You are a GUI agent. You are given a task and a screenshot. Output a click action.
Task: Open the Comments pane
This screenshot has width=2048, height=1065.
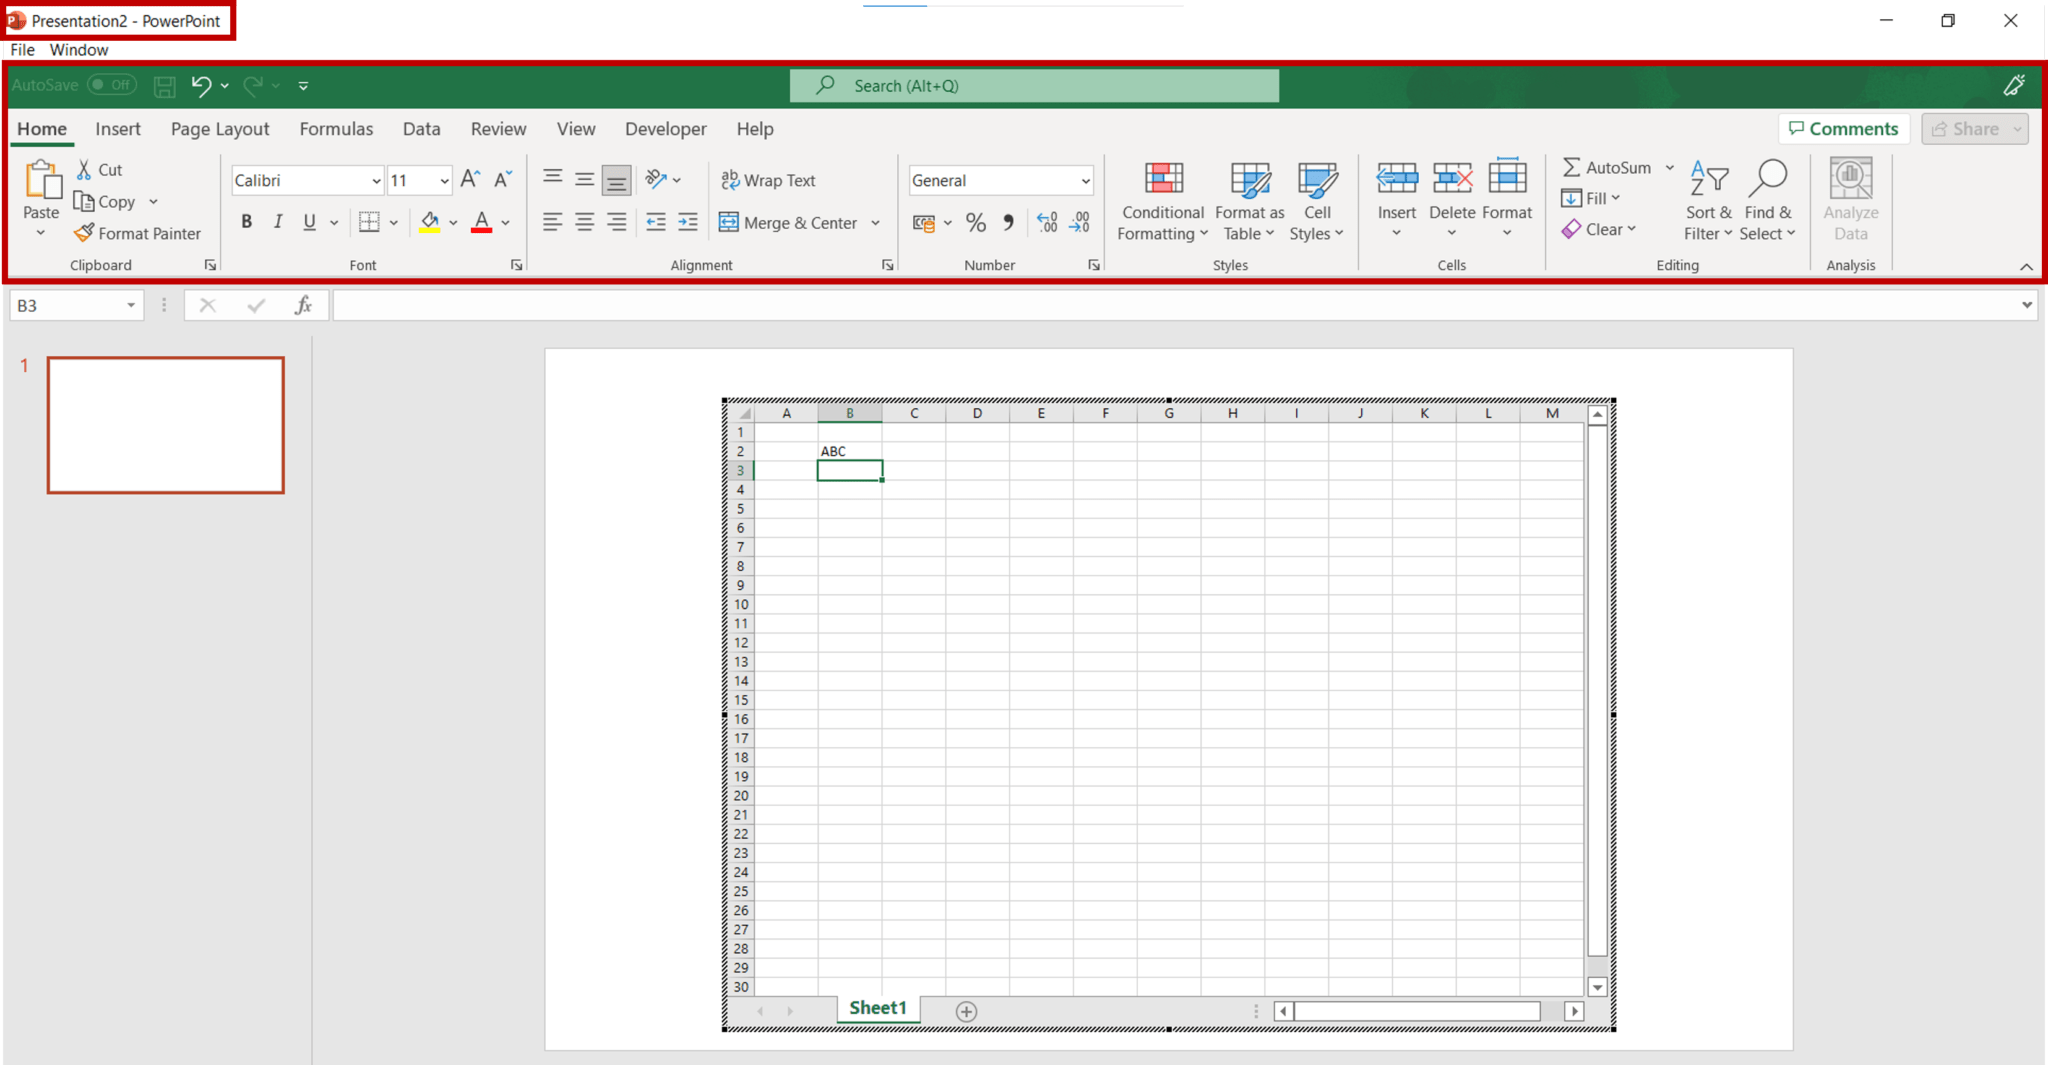[x=1843, y=129]
